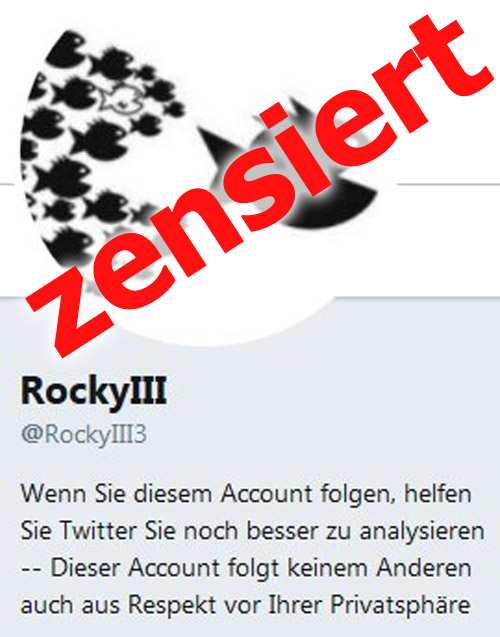The image size is (500, 637).
Task: Click the word Account in the first bio line
Action: [267, 494]
